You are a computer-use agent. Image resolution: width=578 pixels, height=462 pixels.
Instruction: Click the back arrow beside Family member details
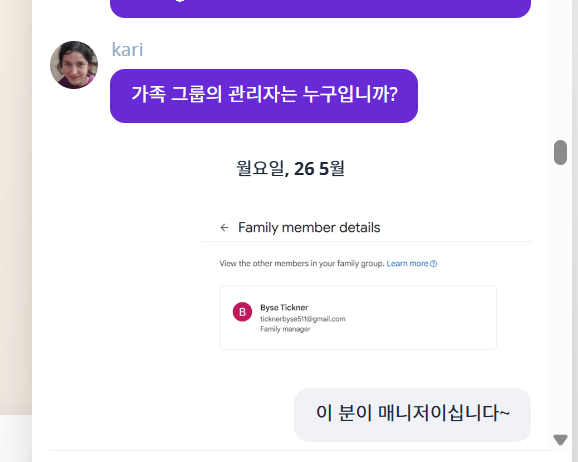[224, 228]
